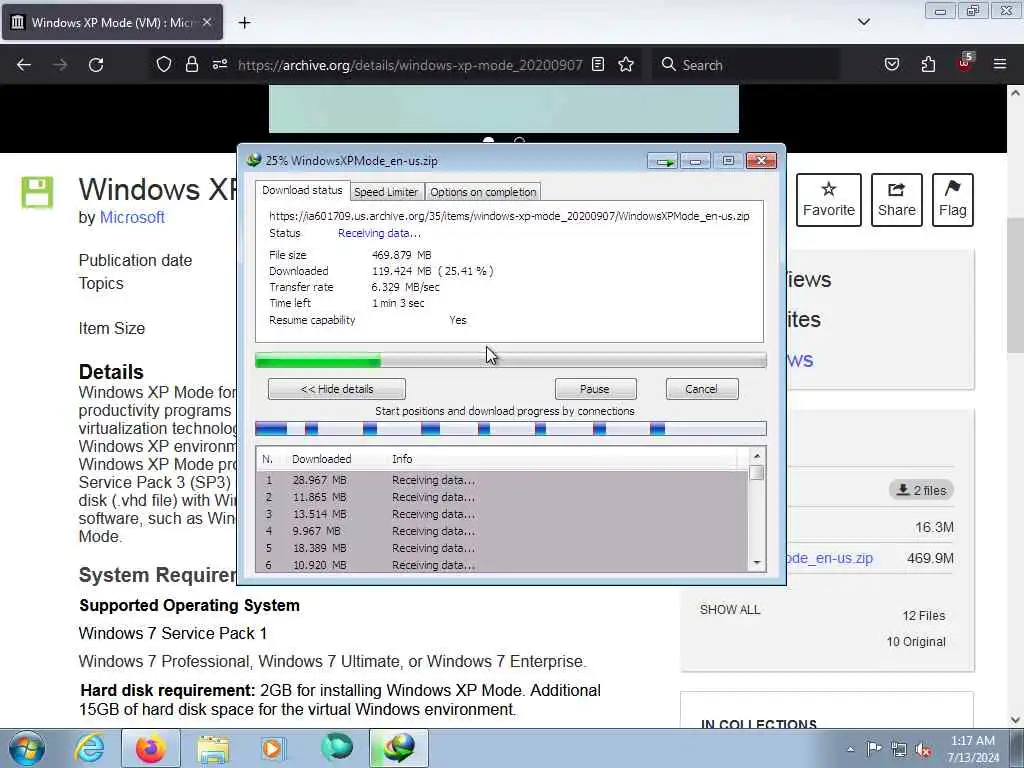Click SHOW ALL files link
Screen dimensions: 1024x768
[x=730, y=610]
